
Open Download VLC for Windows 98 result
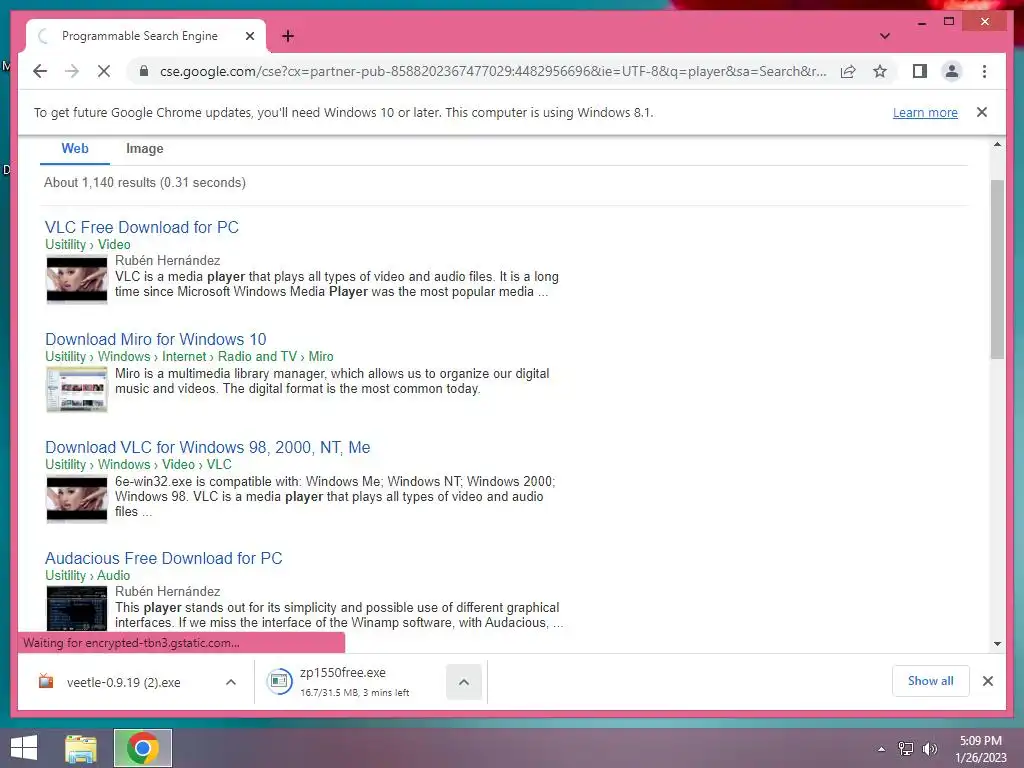(x=208, y=447)
